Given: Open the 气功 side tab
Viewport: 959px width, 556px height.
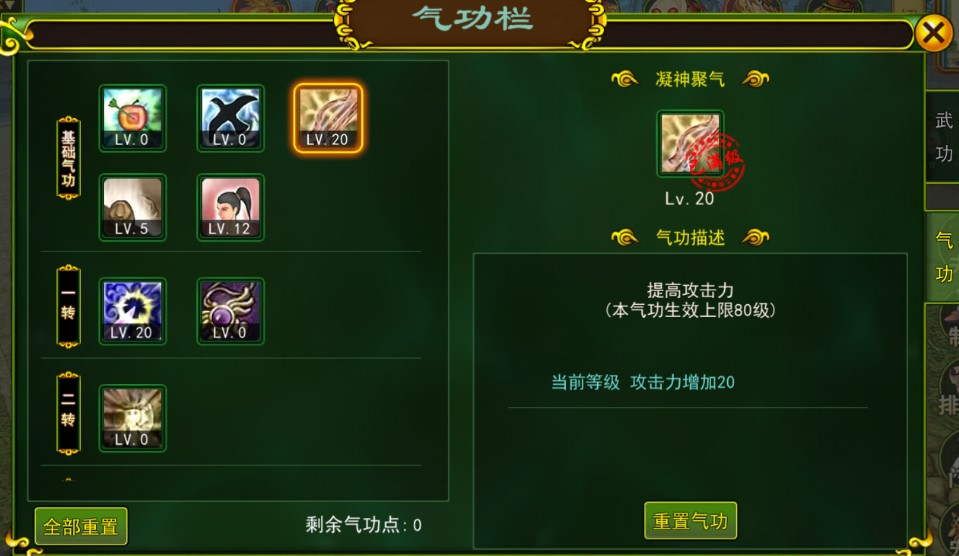Looking at the screenshot, I should (942, 256).
